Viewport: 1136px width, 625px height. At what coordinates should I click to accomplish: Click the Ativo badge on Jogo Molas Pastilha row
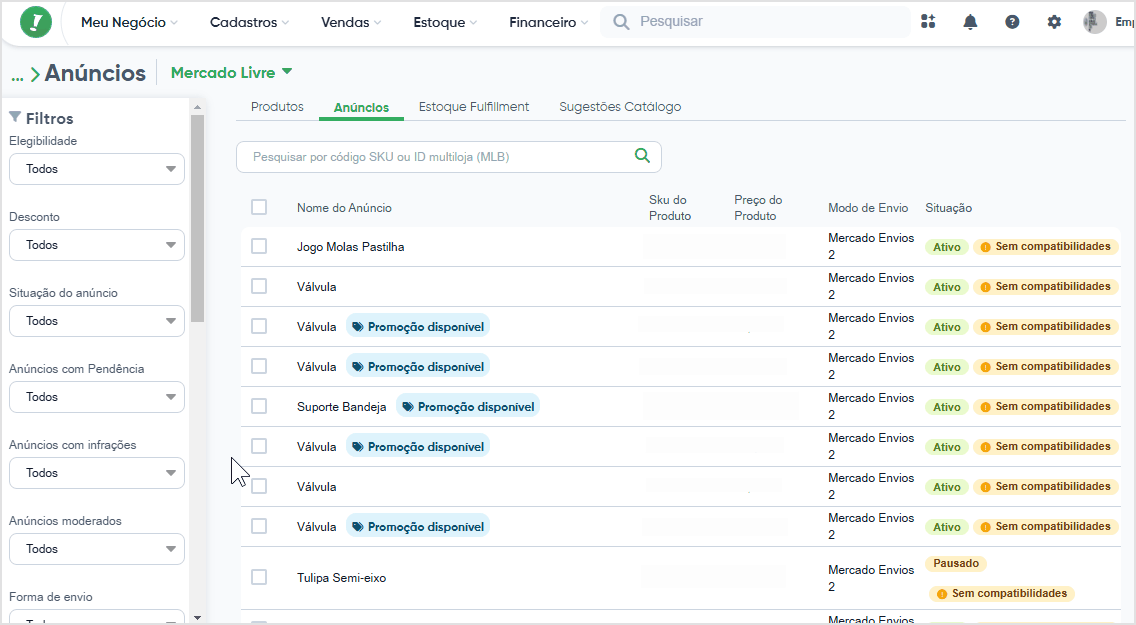pyautogui.click(x=946, y=247)
